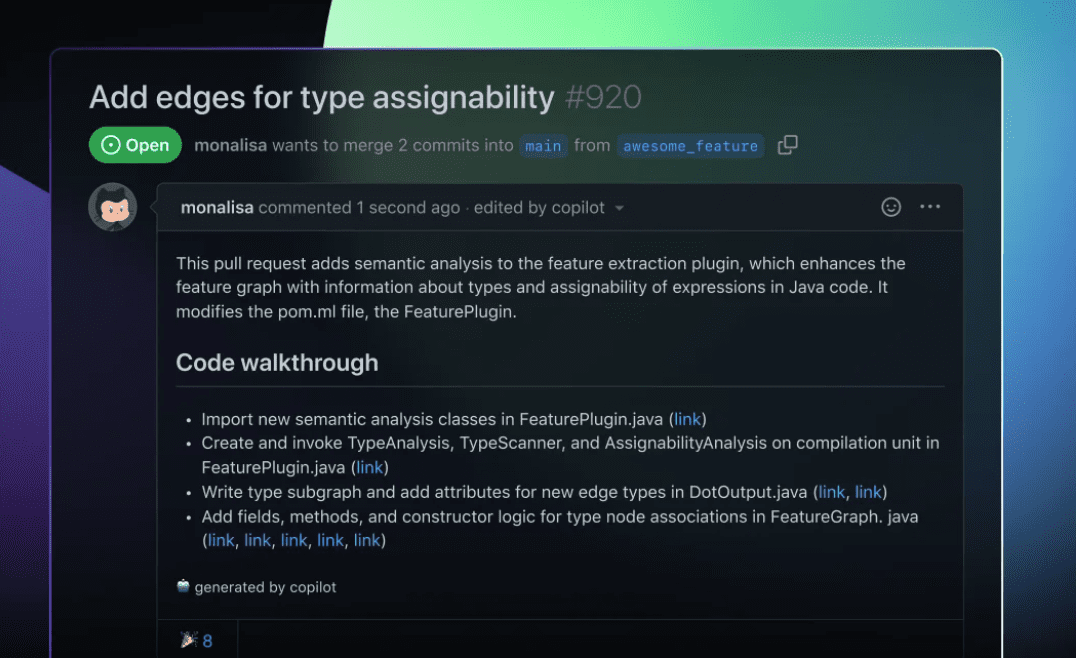Viewport: 1076px width, 658px height.
Task: Click the party popper reaction with 8
Action: click(x=197, y=640)
